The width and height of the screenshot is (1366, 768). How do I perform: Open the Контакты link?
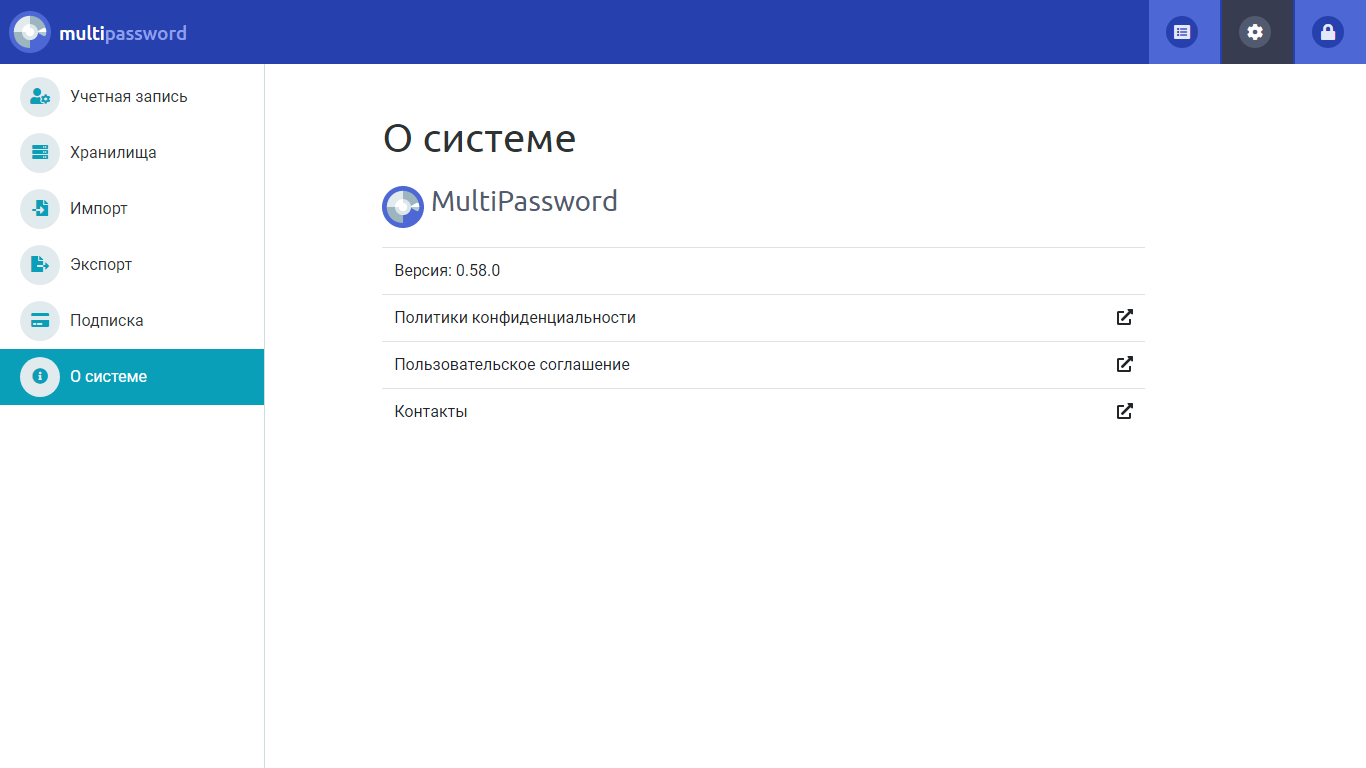pyautogui.click(x=763, y=412)
